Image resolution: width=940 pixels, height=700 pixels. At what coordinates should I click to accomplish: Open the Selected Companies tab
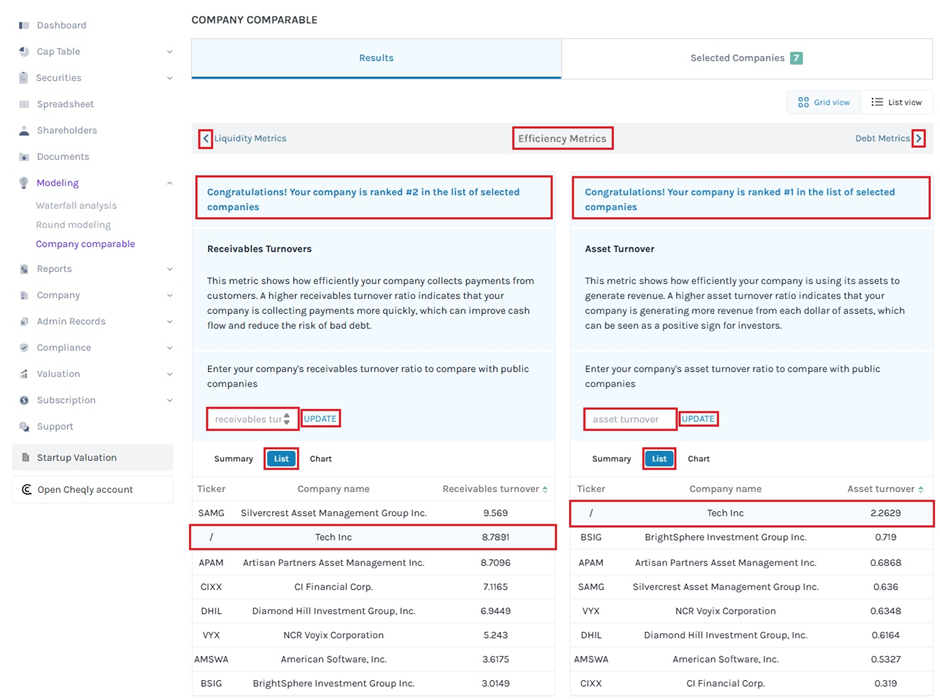[x=746, y=58]
